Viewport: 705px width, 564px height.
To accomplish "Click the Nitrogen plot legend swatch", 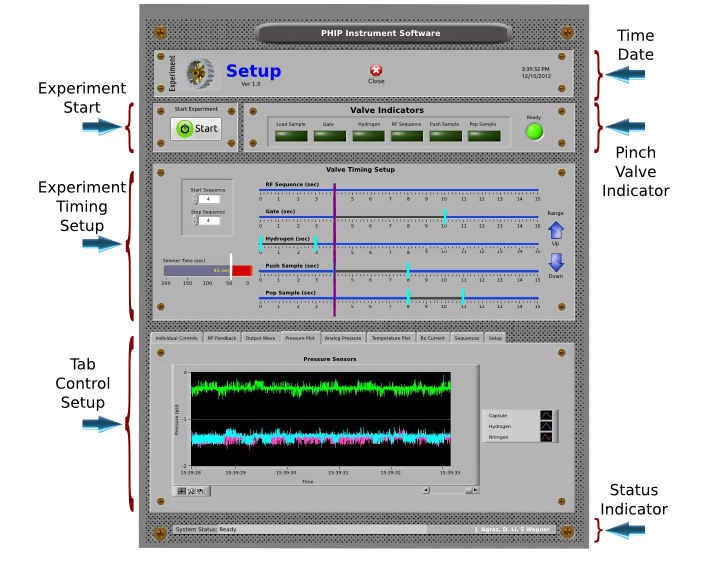I will [546, 437].
